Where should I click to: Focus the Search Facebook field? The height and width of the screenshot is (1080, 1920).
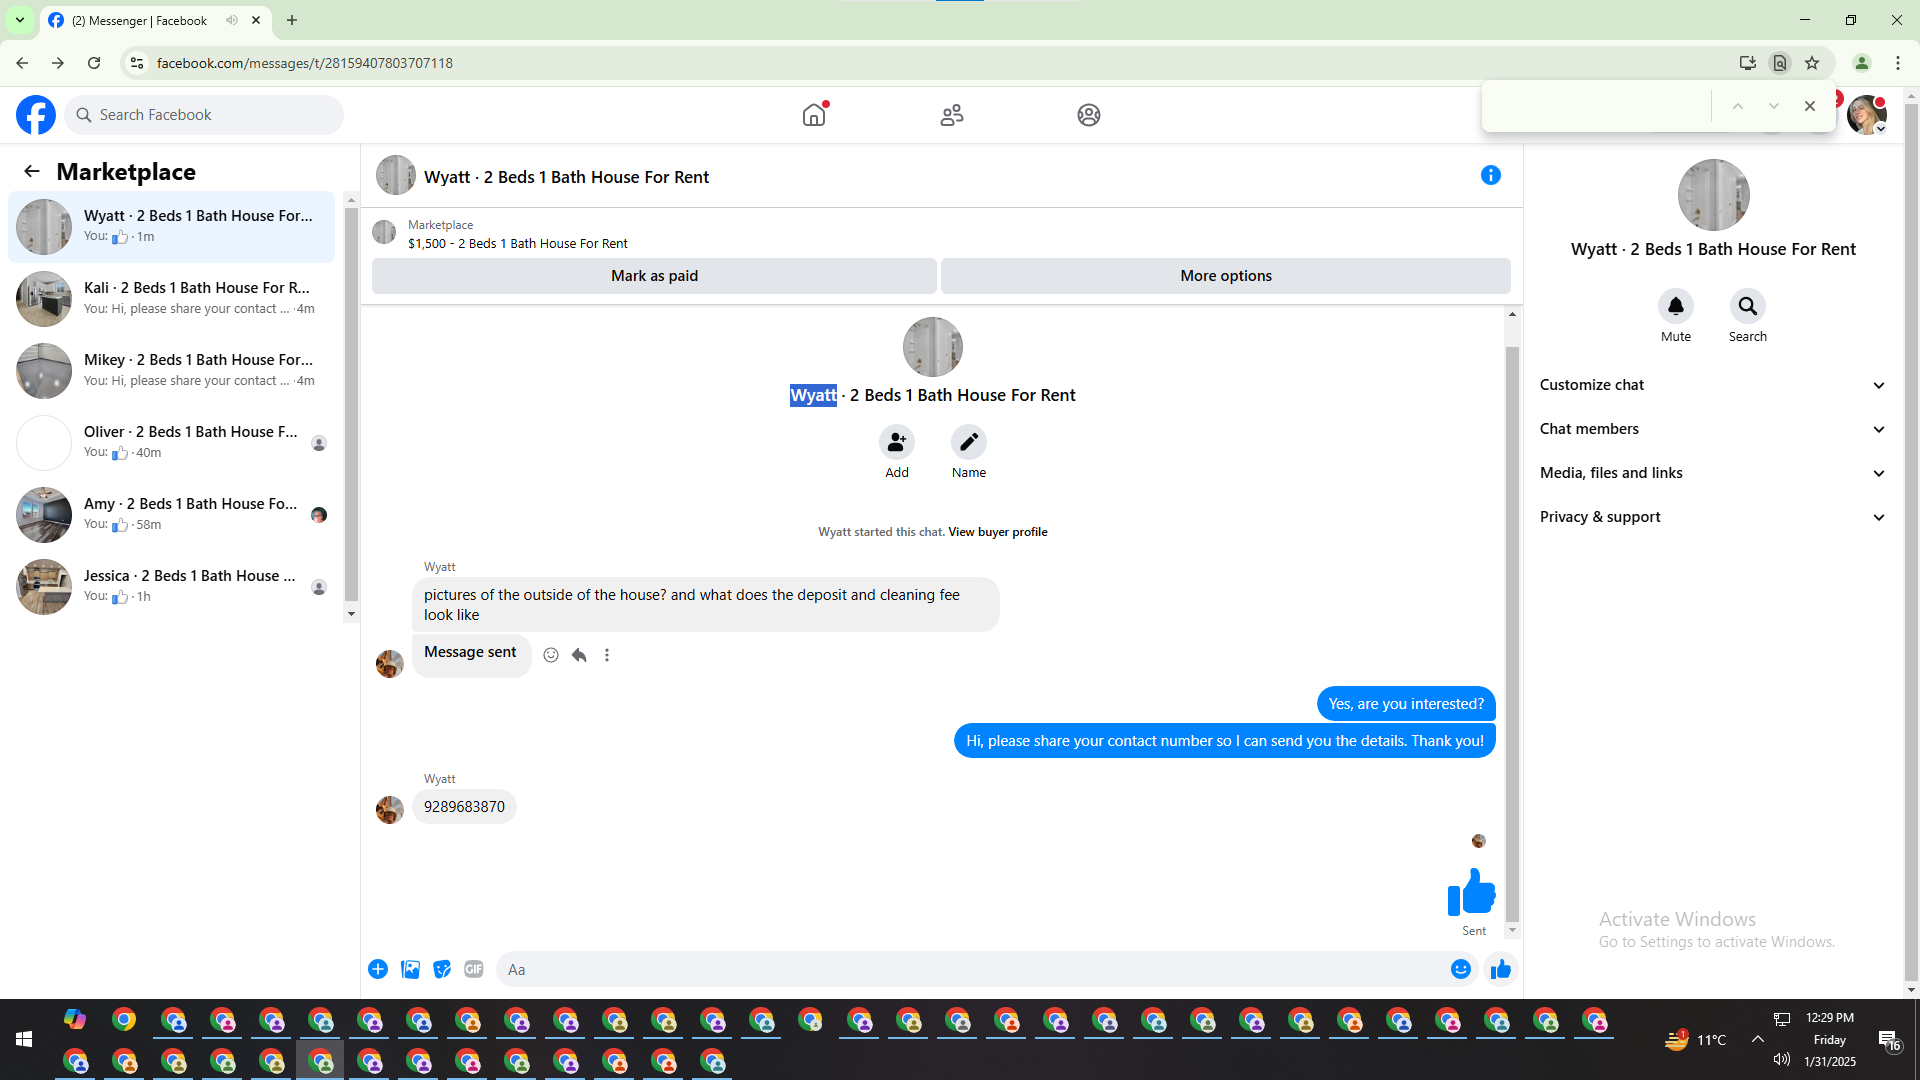click(x=204, y=115)
